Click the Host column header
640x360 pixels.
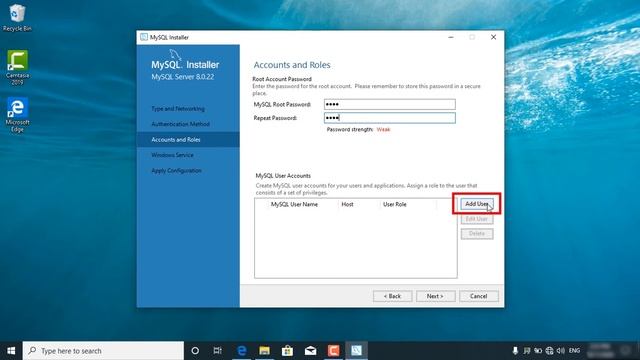point(347,204)
